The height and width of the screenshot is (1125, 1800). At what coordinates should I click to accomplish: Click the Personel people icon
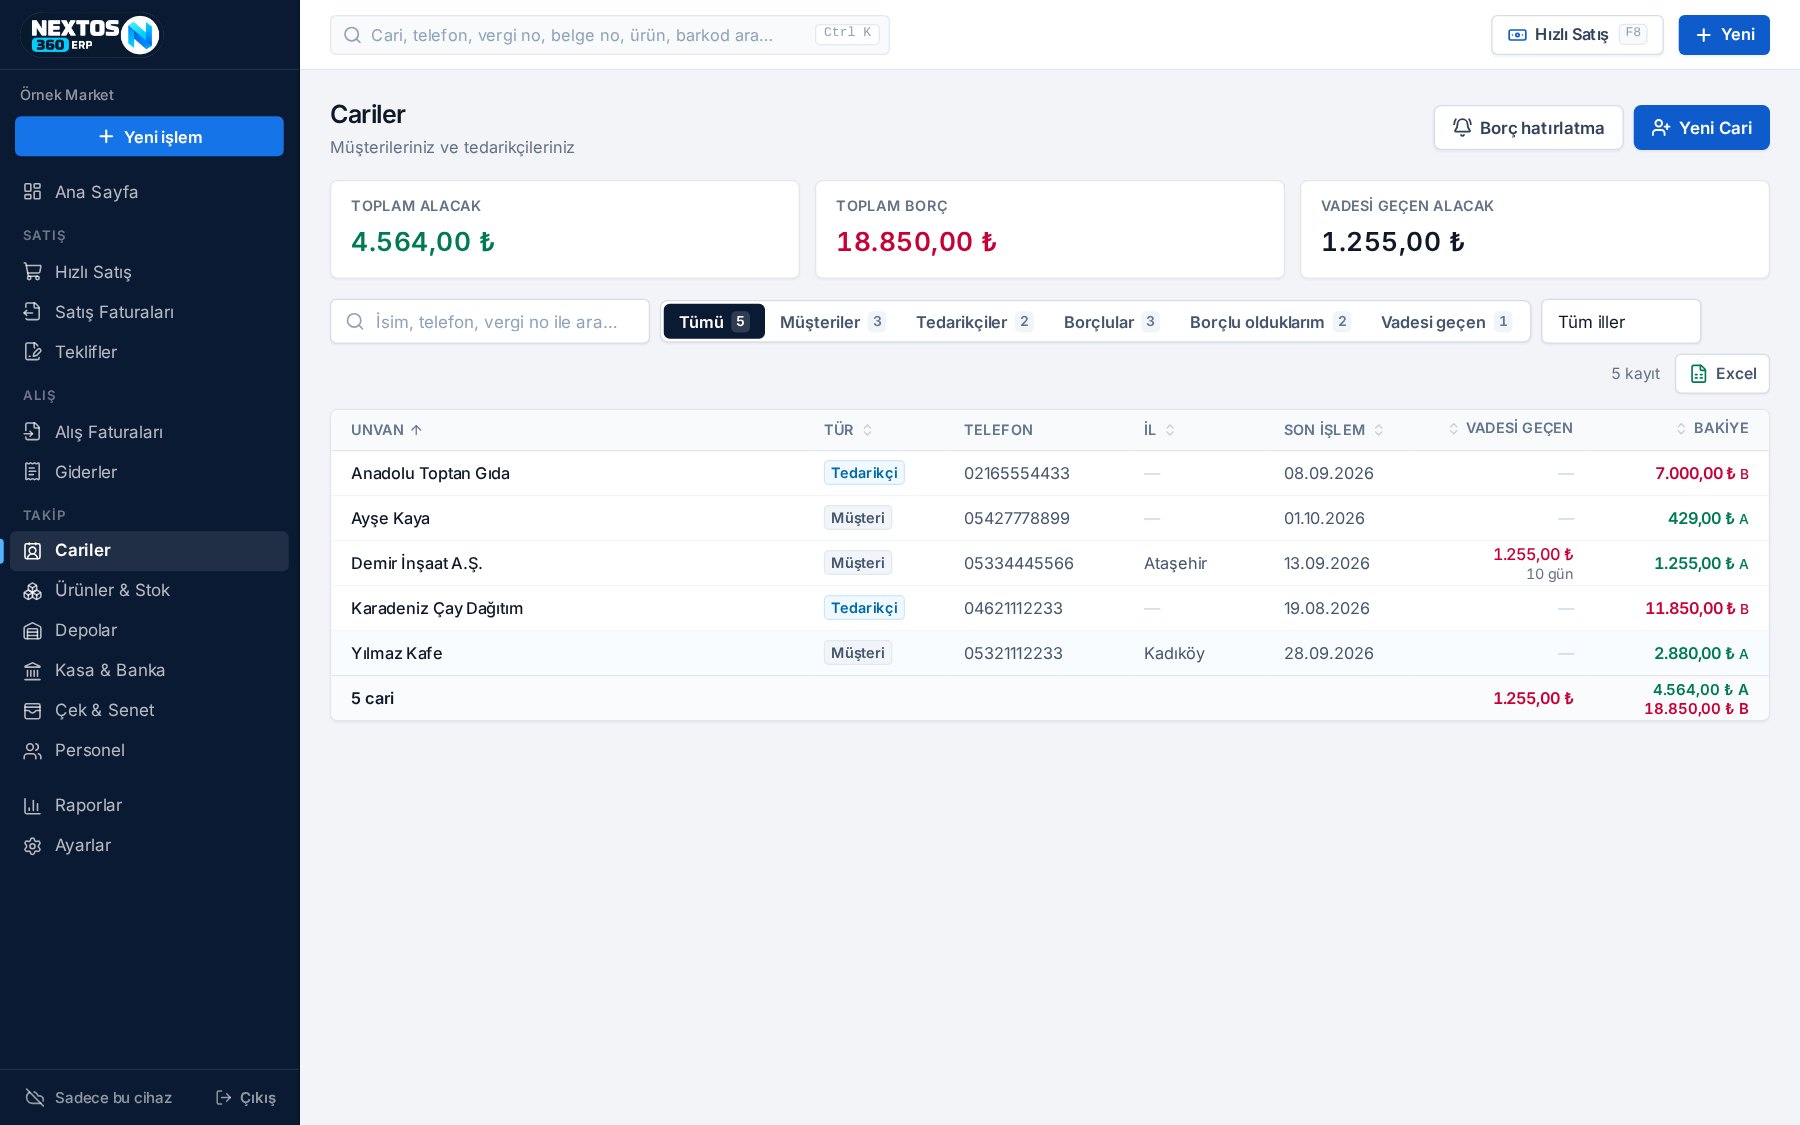[x=33, y=751]
